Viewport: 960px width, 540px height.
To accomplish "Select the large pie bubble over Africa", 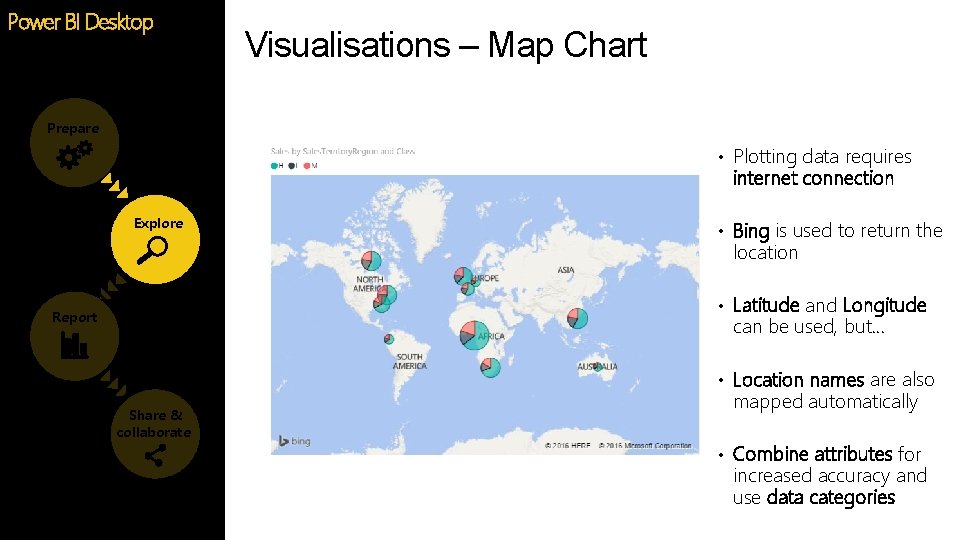I will (x=474, y=336).
